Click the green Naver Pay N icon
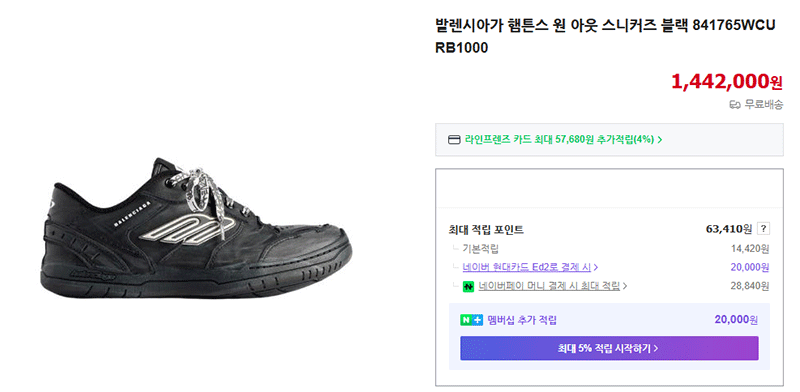This screenshot has width=800, height=392. tap(468, 286)
